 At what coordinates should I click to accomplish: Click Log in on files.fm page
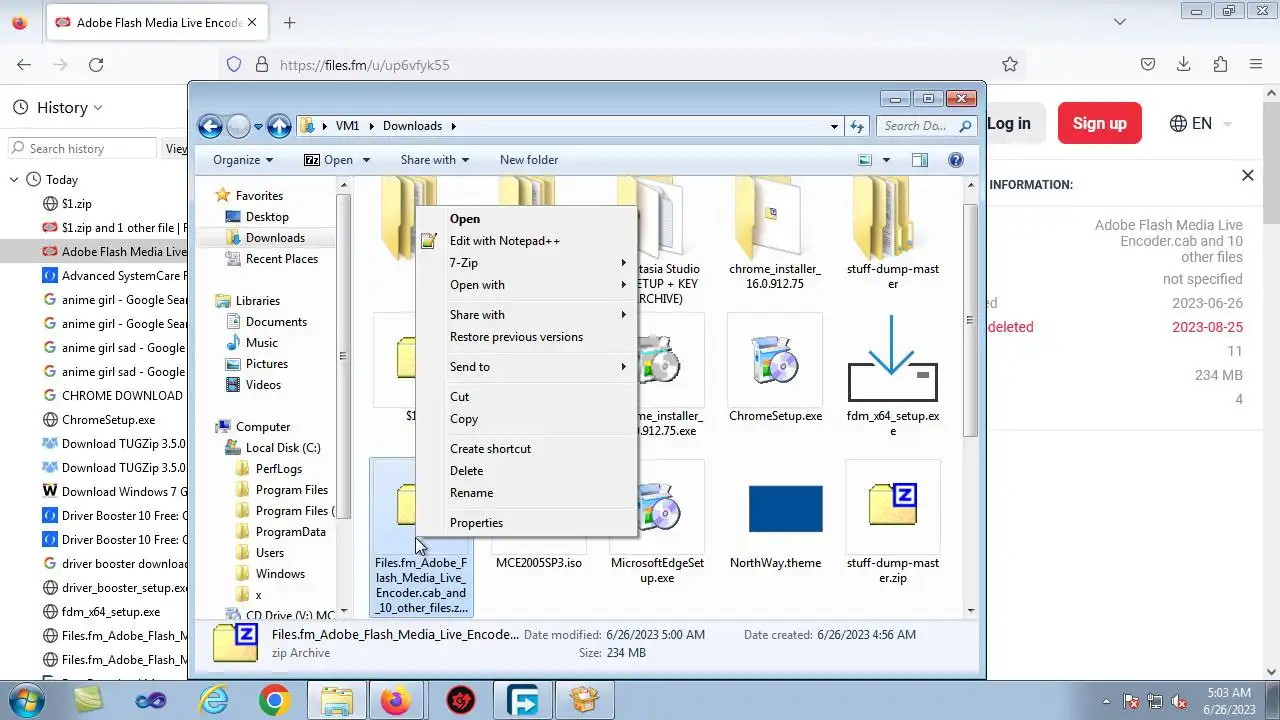[x=1008, y=124]
